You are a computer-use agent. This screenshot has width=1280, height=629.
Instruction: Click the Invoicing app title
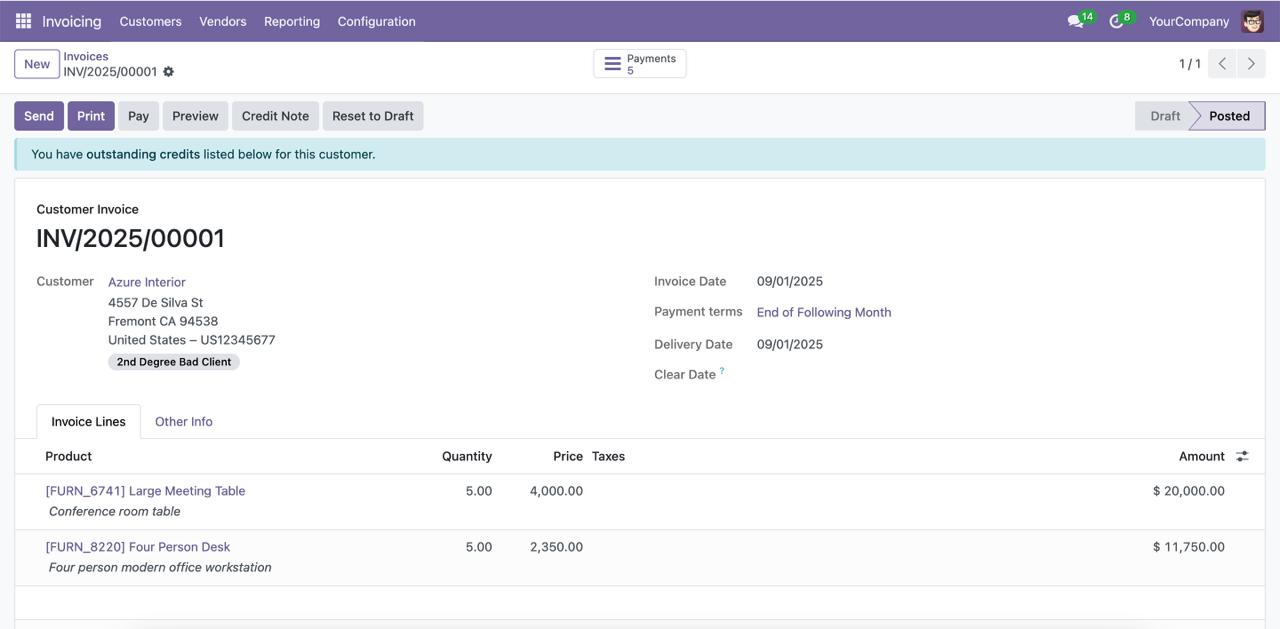pyautogui.click(x=71, y=21)
